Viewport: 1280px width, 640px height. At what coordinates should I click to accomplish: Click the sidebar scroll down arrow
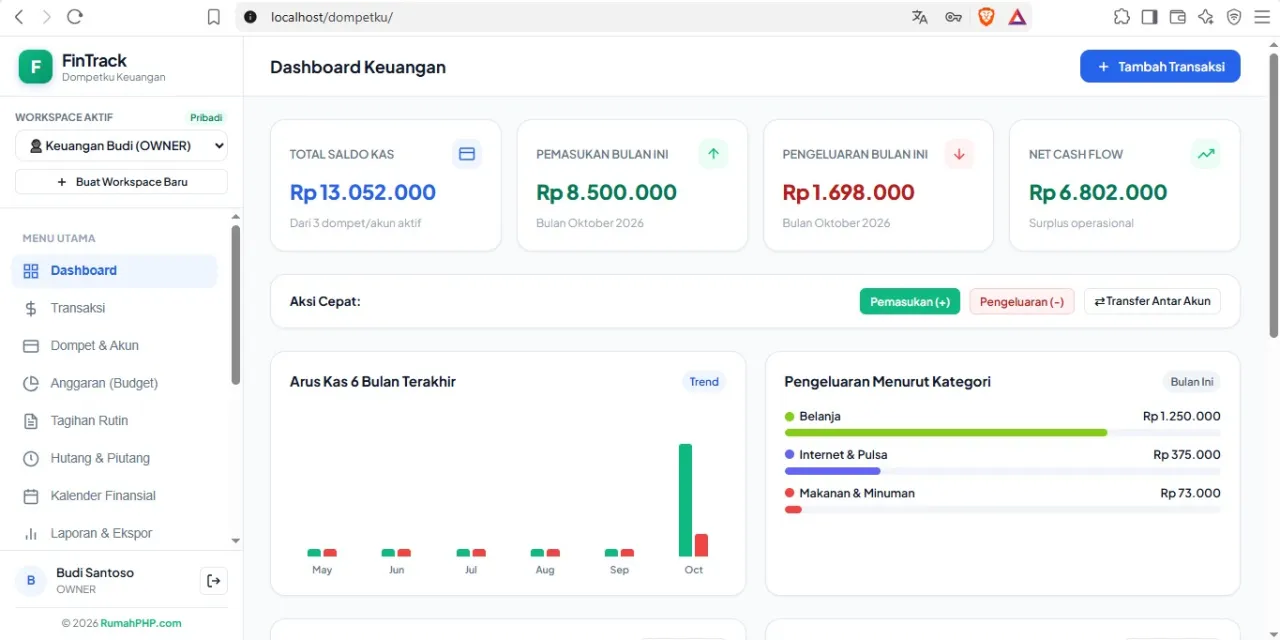point(236,541)
